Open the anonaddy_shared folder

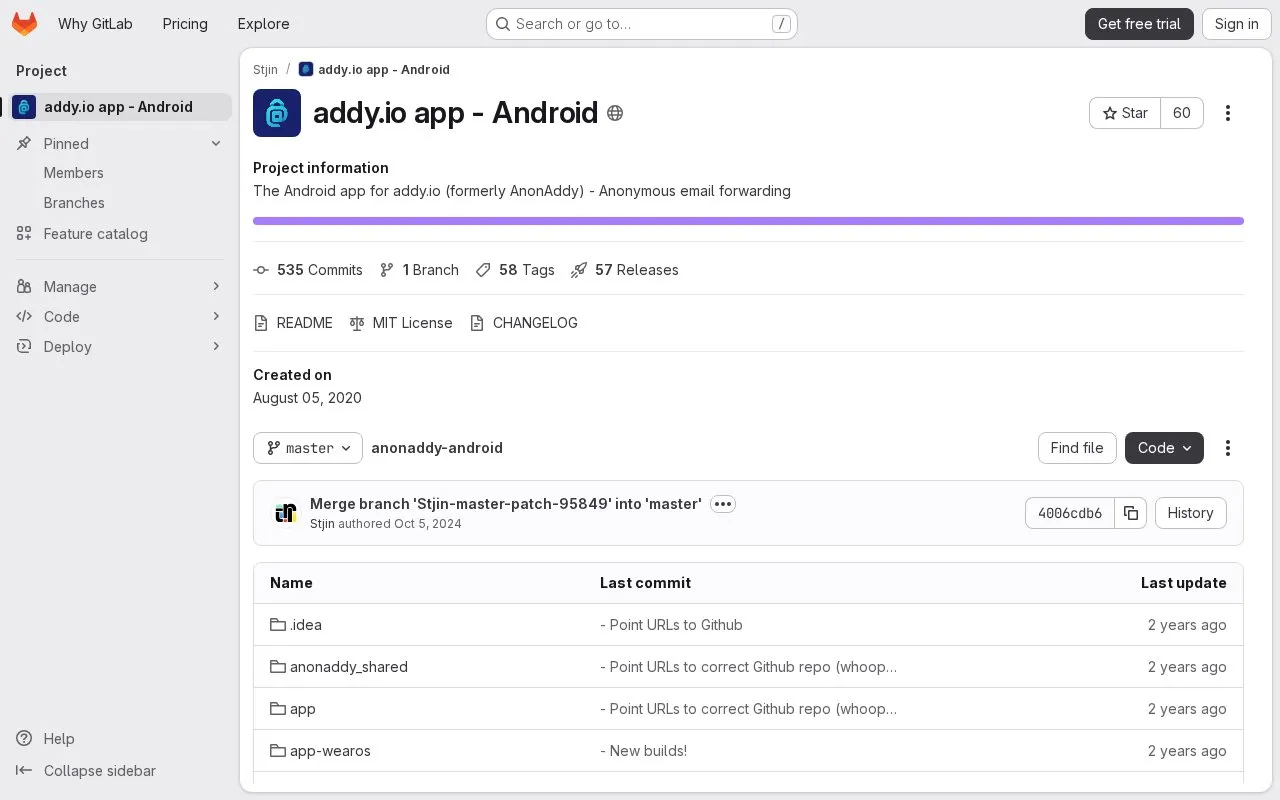[x=349, y=667]
